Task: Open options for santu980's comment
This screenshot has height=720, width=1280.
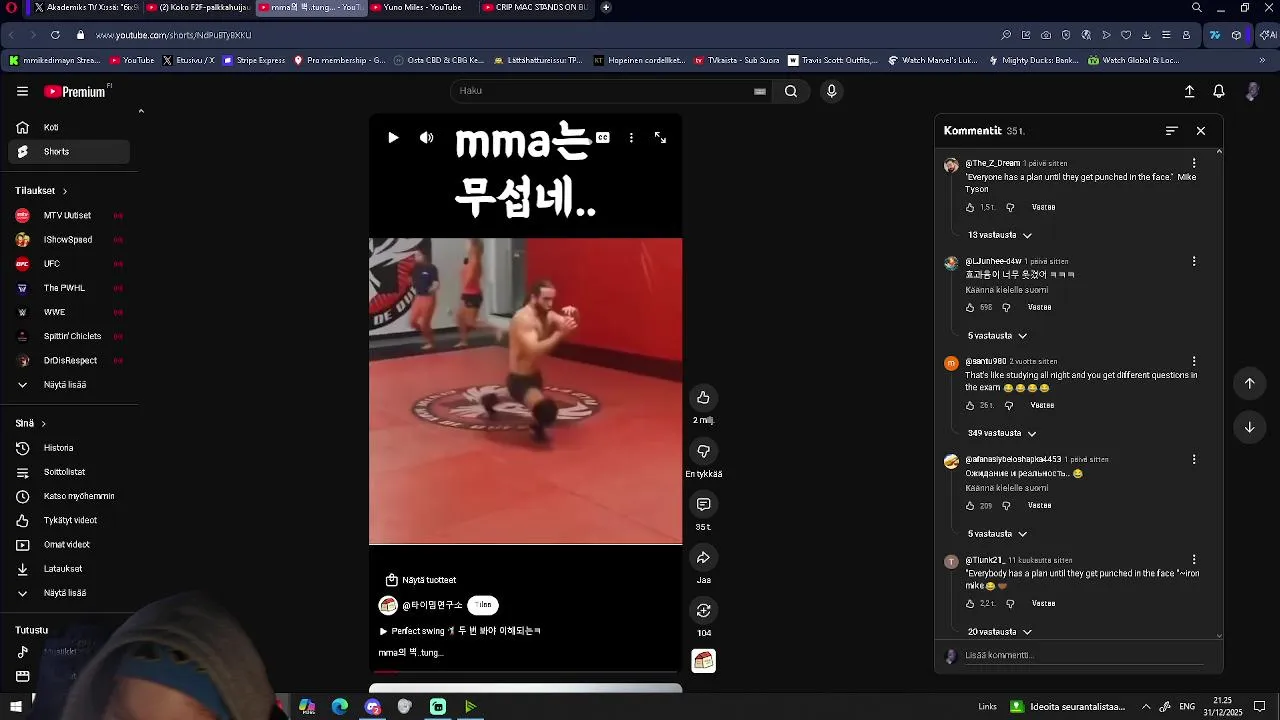Action: pos(1193,361)
